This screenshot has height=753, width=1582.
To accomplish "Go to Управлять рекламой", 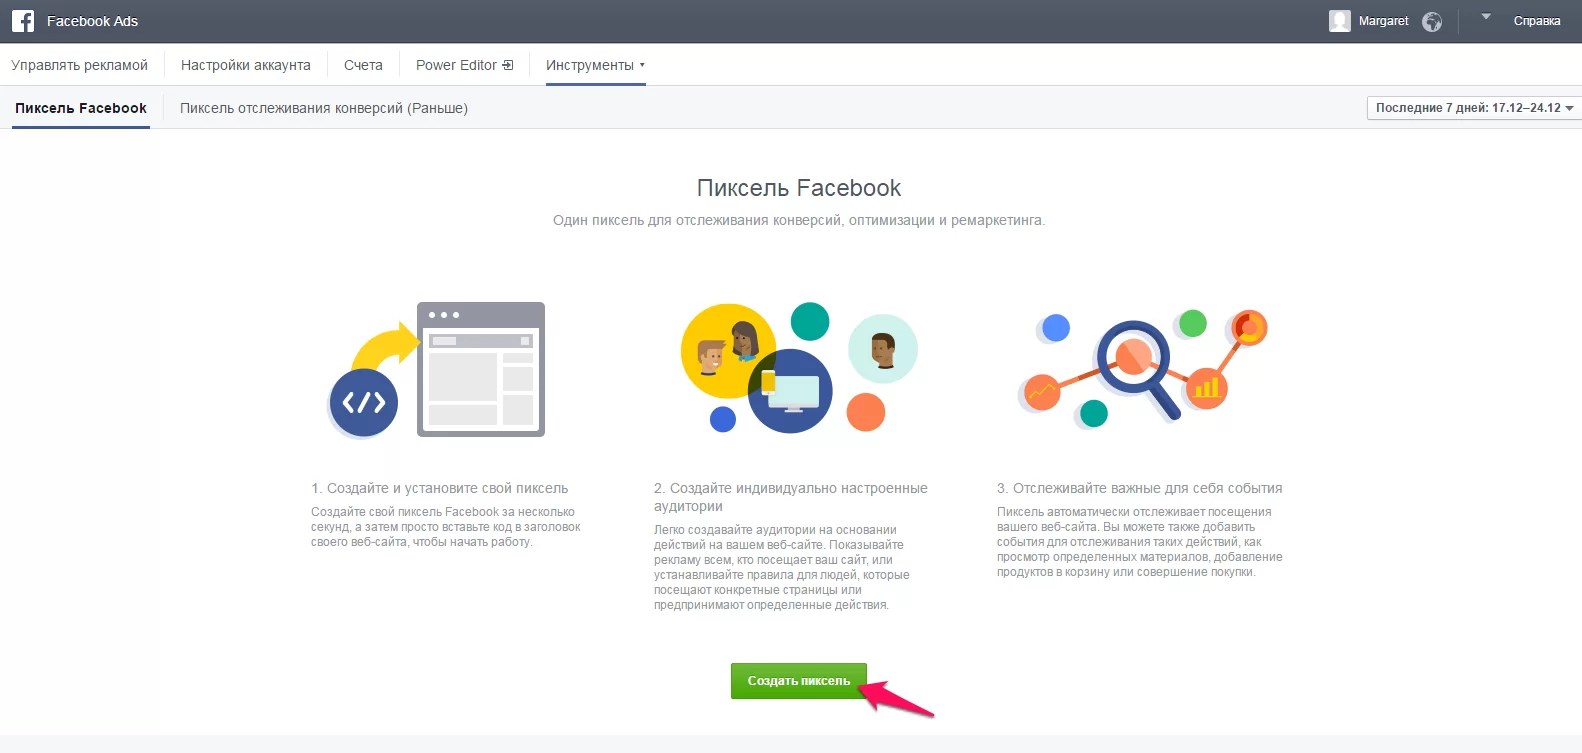I will coord(79,65).
